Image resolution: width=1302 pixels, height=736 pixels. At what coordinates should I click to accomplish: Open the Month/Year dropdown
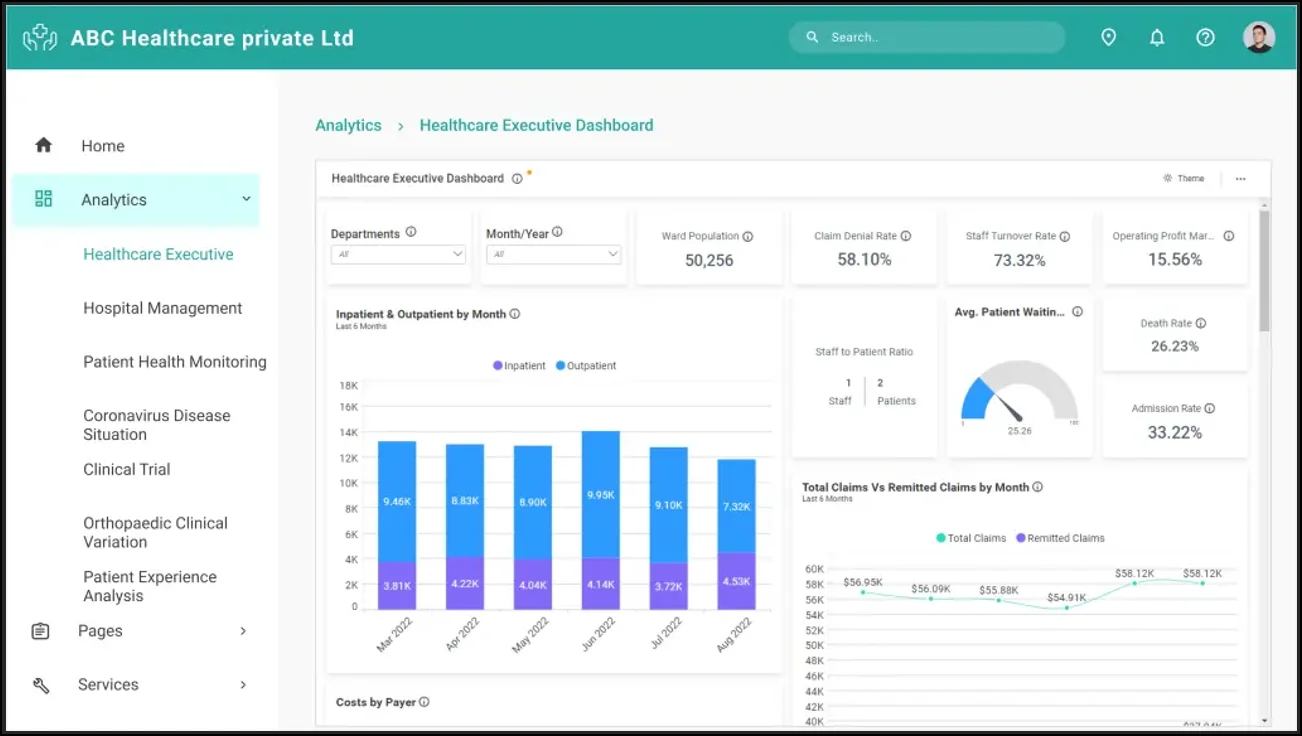tap(553, 254)
